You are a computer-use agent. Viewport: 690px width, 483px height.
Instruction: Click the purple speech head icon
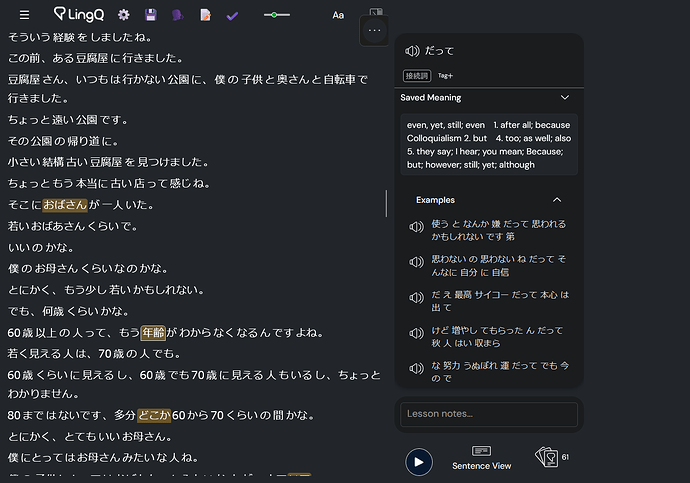(177, 15)
